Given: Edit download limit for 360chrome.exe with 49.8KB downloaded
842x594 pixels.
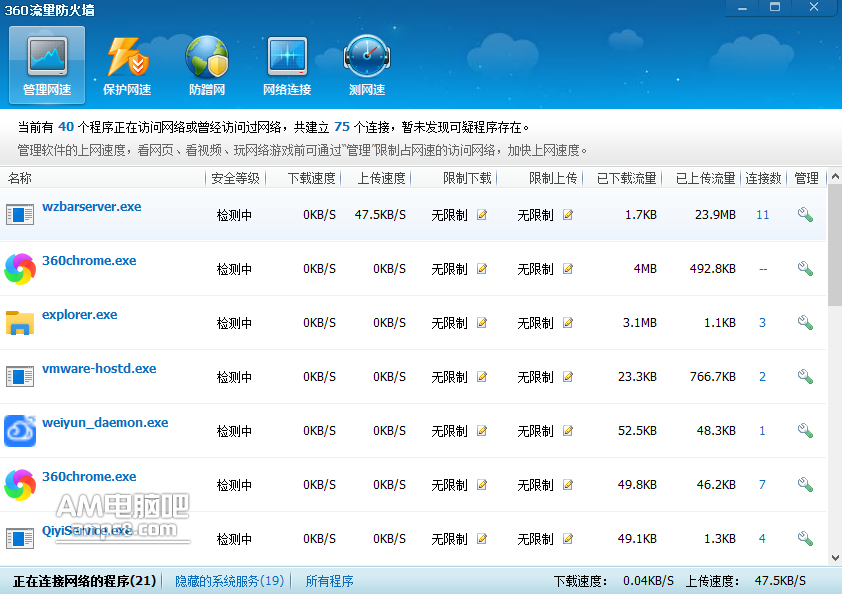Looking at the screenshot, I should tap(482, 484).
